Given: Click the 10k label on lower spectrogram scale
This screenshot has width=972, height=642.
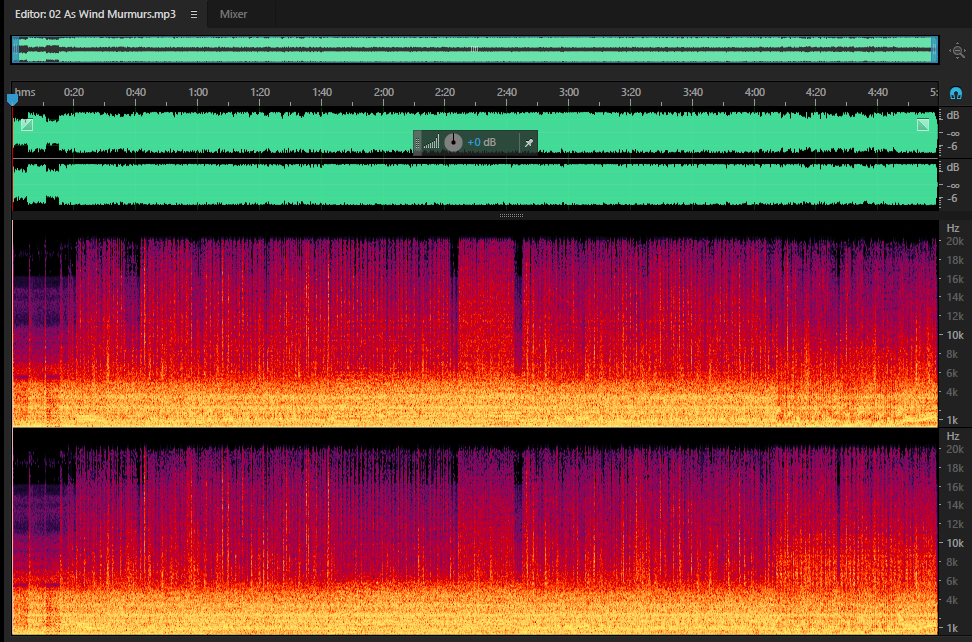Looking at the screenshot, I should [955, 543].
